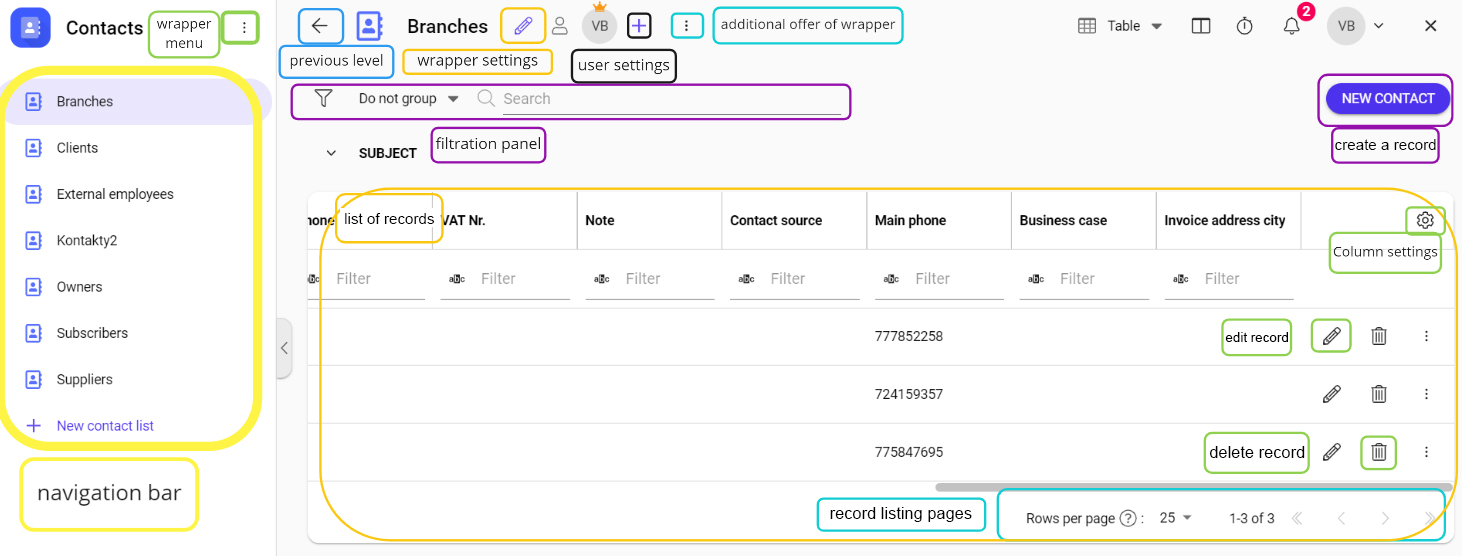Open the timer stopwatch icon
1462x556 pixels.
[1244, 26]
